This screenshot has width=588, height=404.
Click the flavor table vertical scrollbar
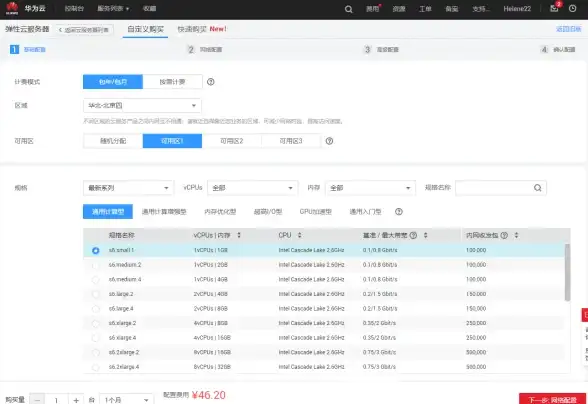click(567, 272)
